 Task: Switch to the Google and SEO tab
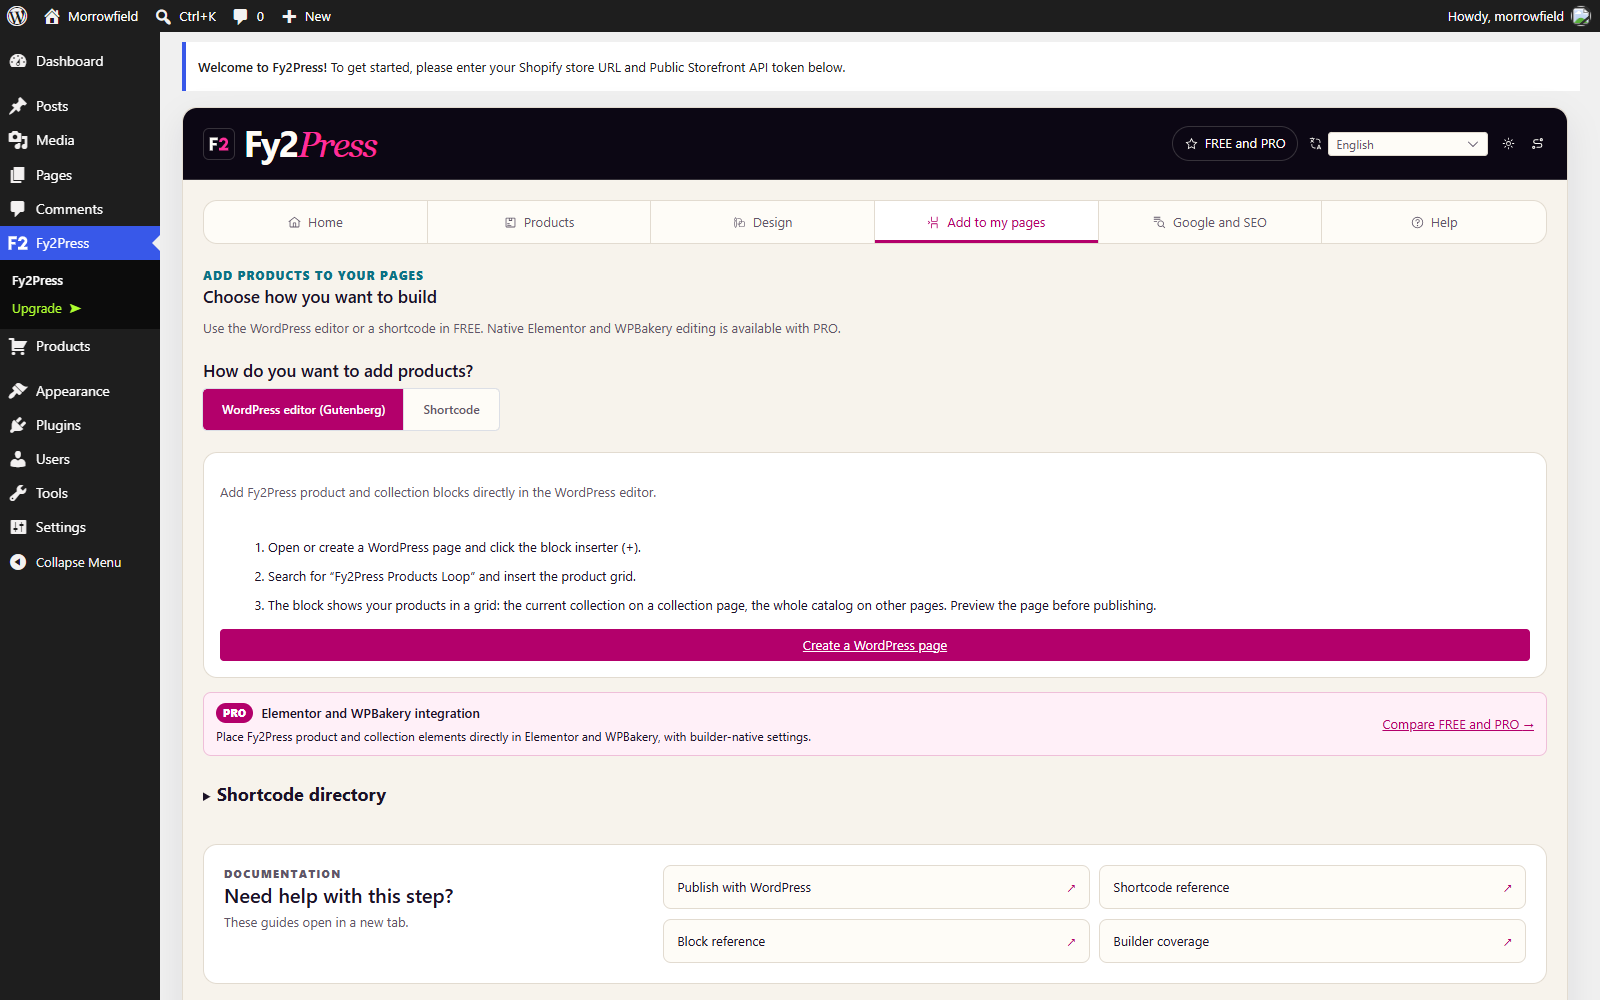click(x=1210, y=222)
